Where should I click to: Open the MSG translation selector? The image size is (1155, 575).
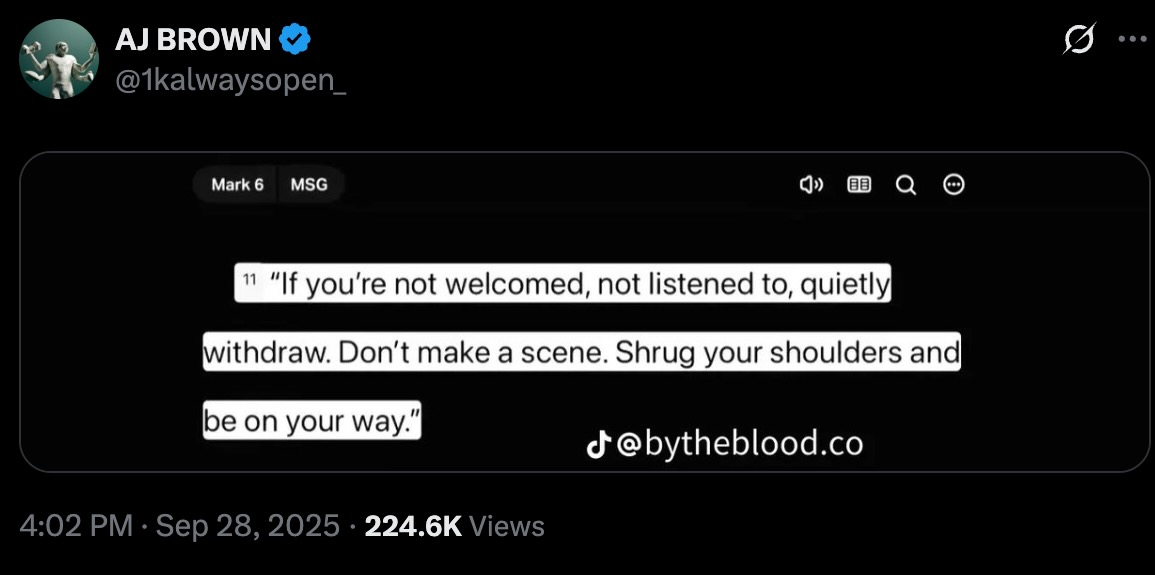[309, 185]
